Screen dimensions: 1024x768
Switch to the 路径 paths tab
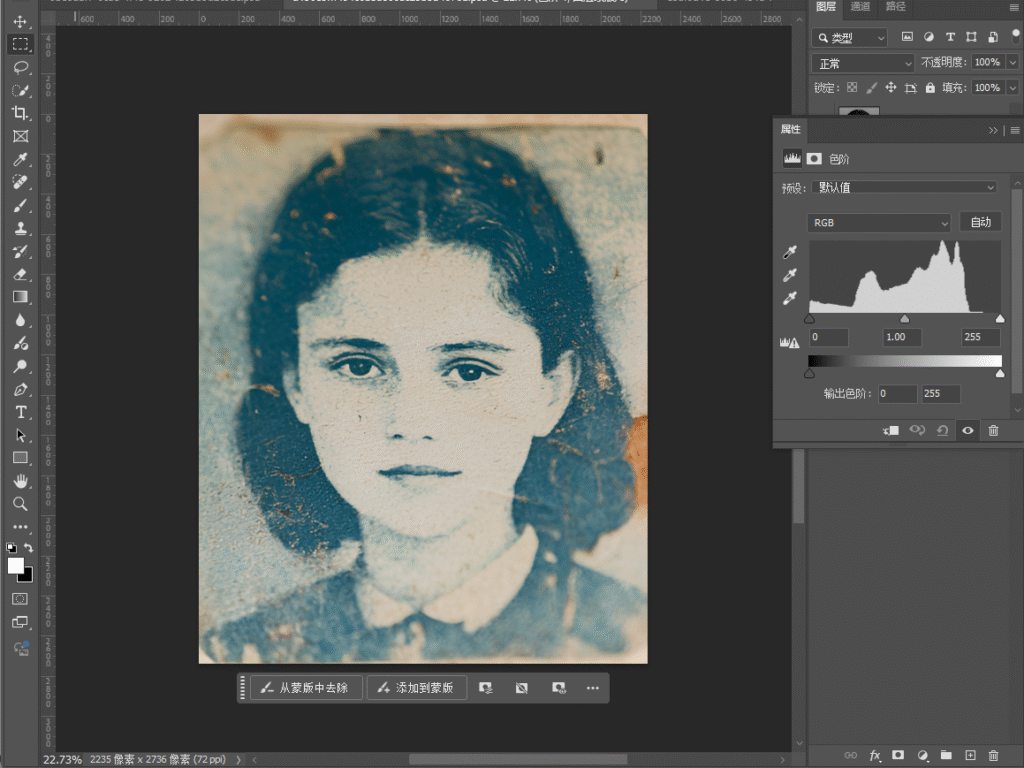click(895, 7)
